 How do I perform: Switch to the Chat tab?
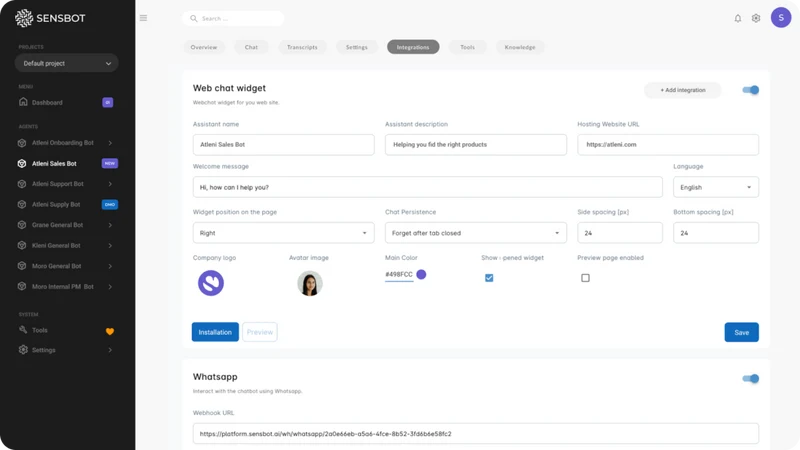(251, 47)
